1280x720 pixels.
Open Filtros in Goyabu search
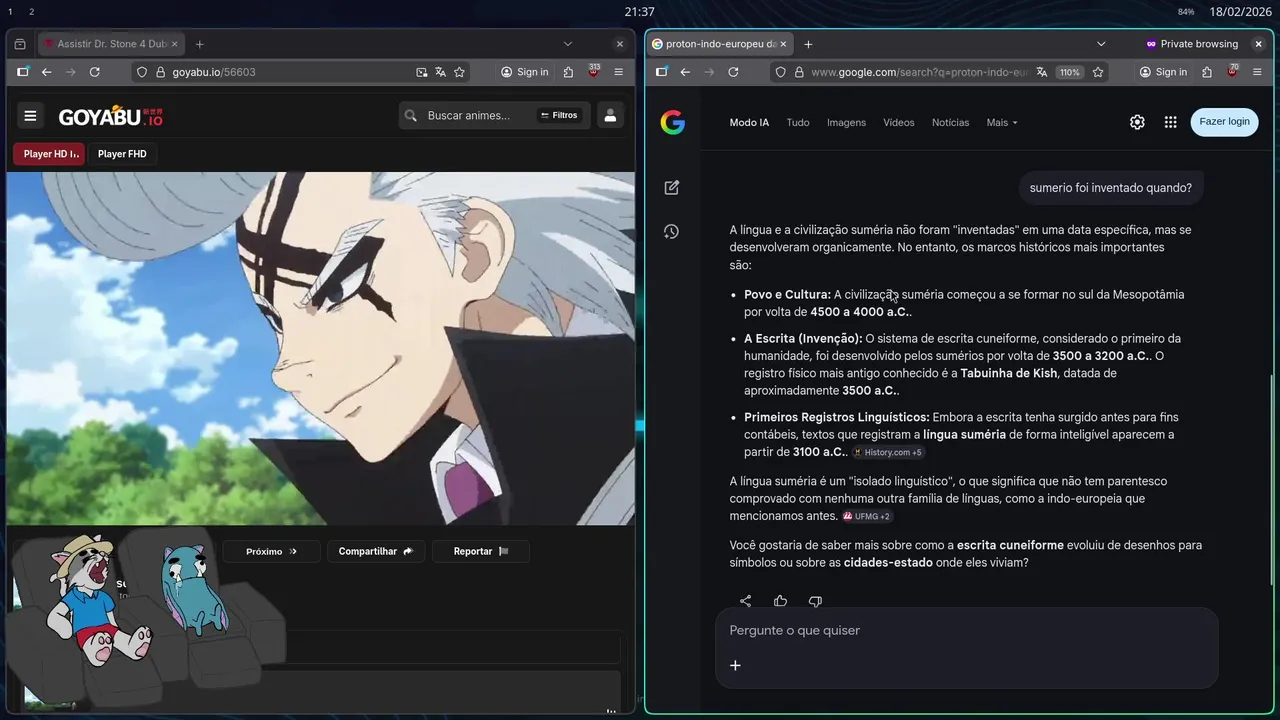pos(559,115)
